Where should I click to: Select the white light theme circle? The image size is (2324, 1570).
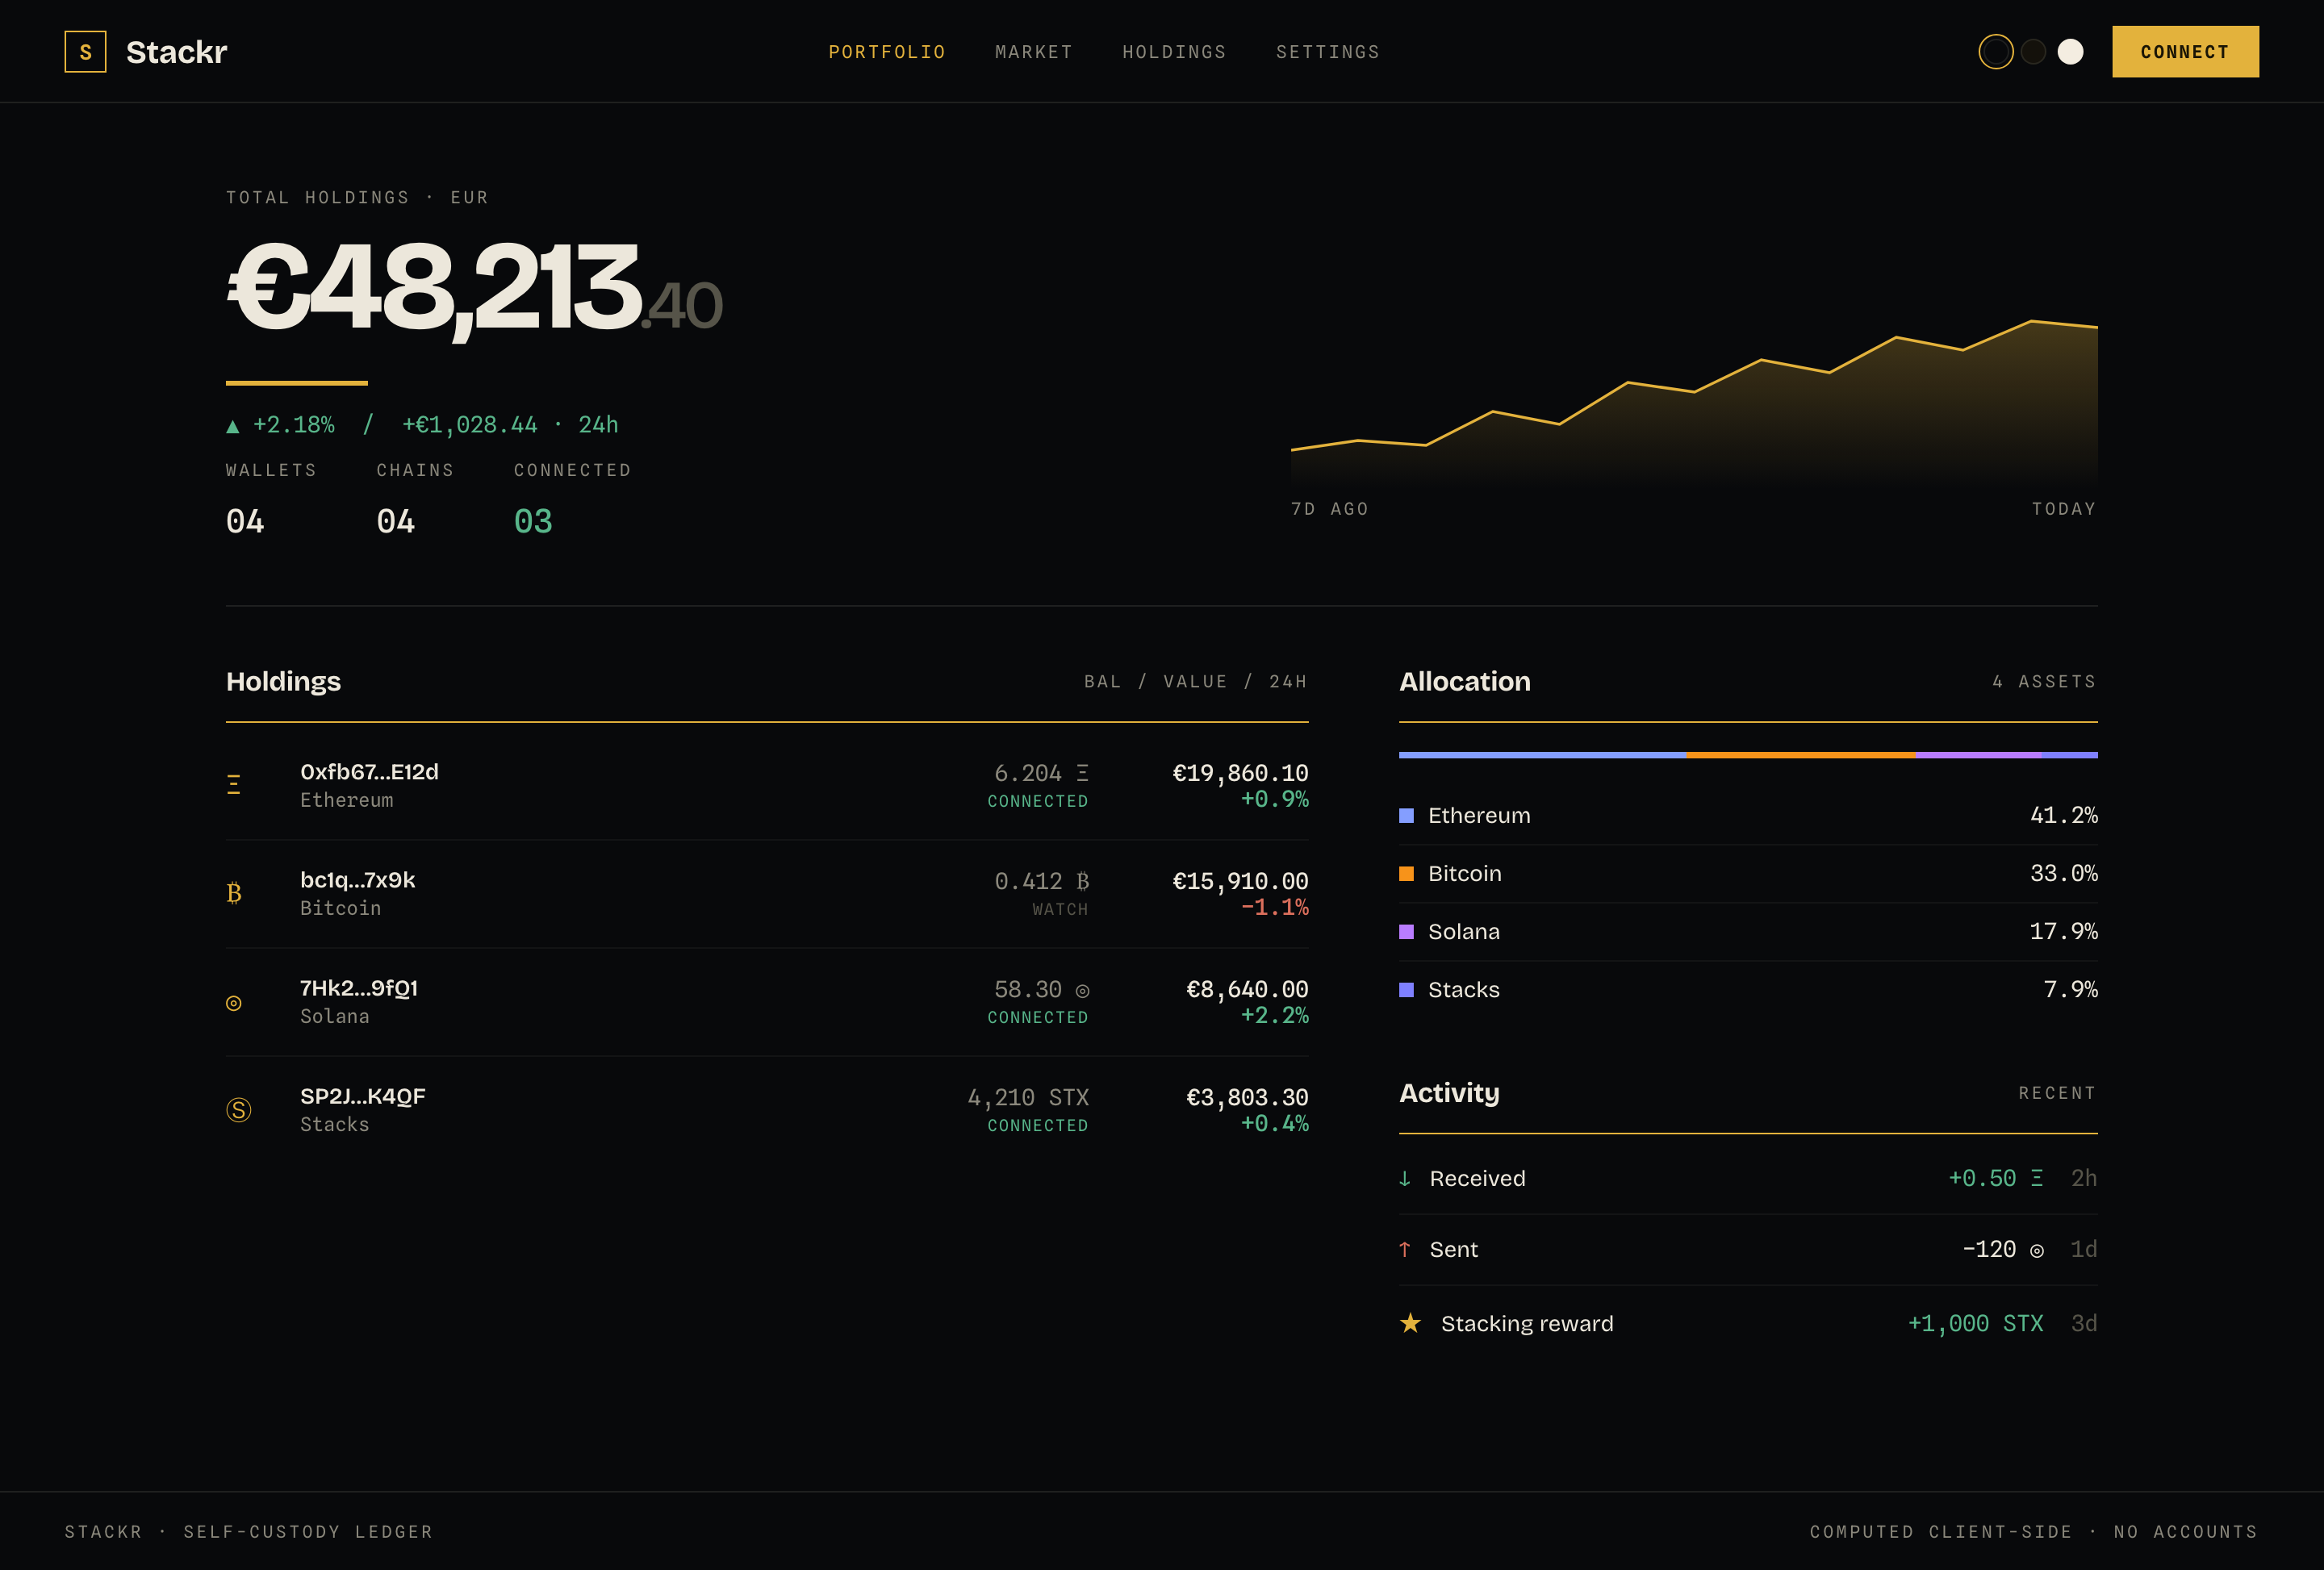pyautogui.click(x=2071, y=52)
